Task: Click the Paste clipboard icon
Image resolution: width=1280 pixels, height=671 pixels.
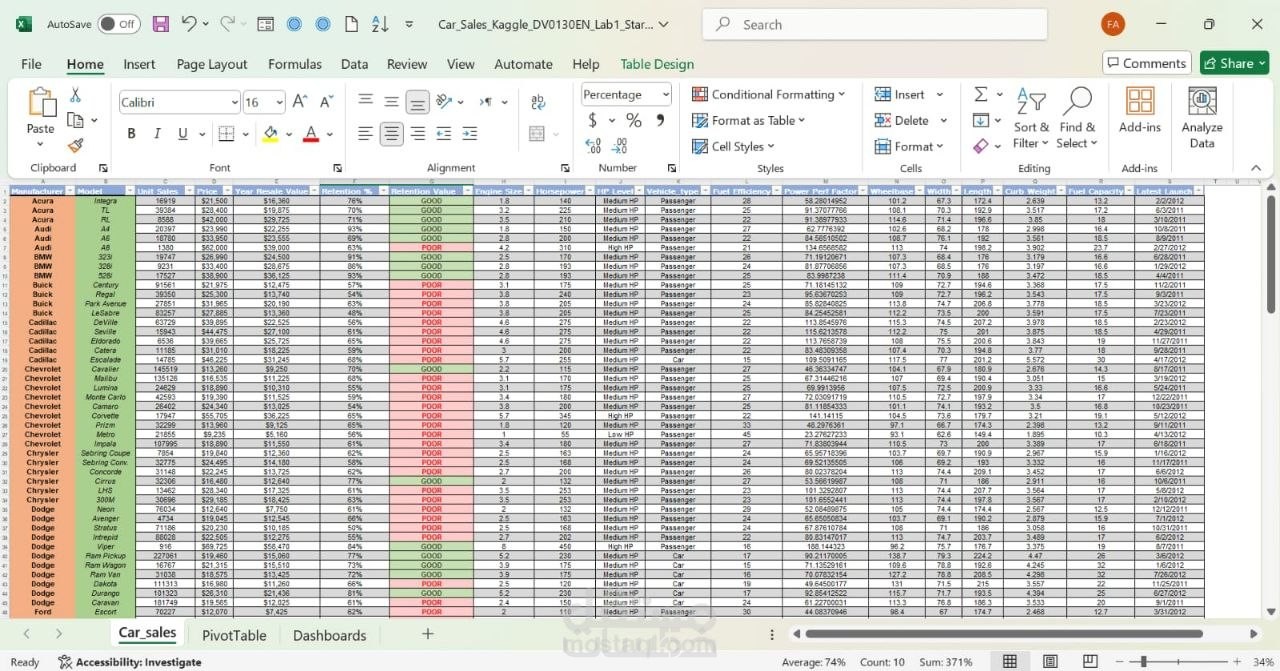Action: (41, 103)
